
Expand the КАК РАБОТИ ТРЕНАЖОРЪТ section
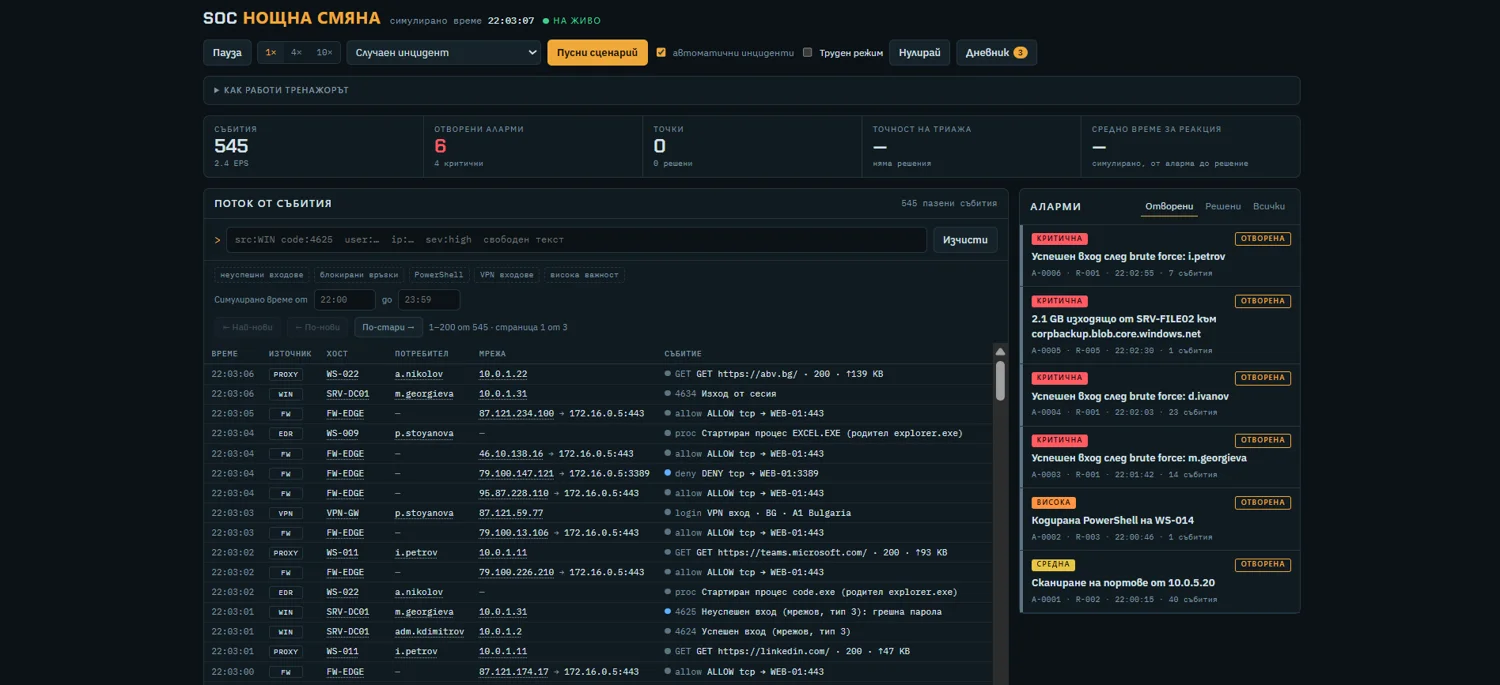click(x=751, y=90)
